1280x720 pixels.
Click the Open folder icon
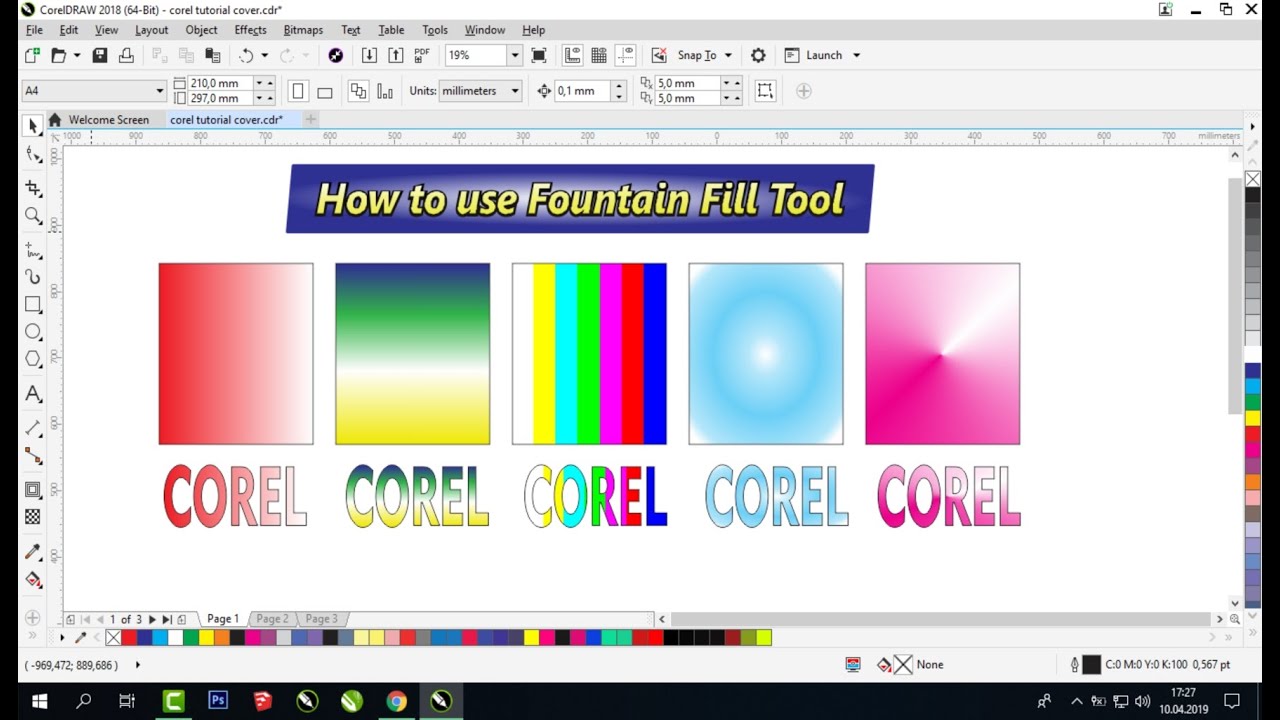(x=59, y=56)
